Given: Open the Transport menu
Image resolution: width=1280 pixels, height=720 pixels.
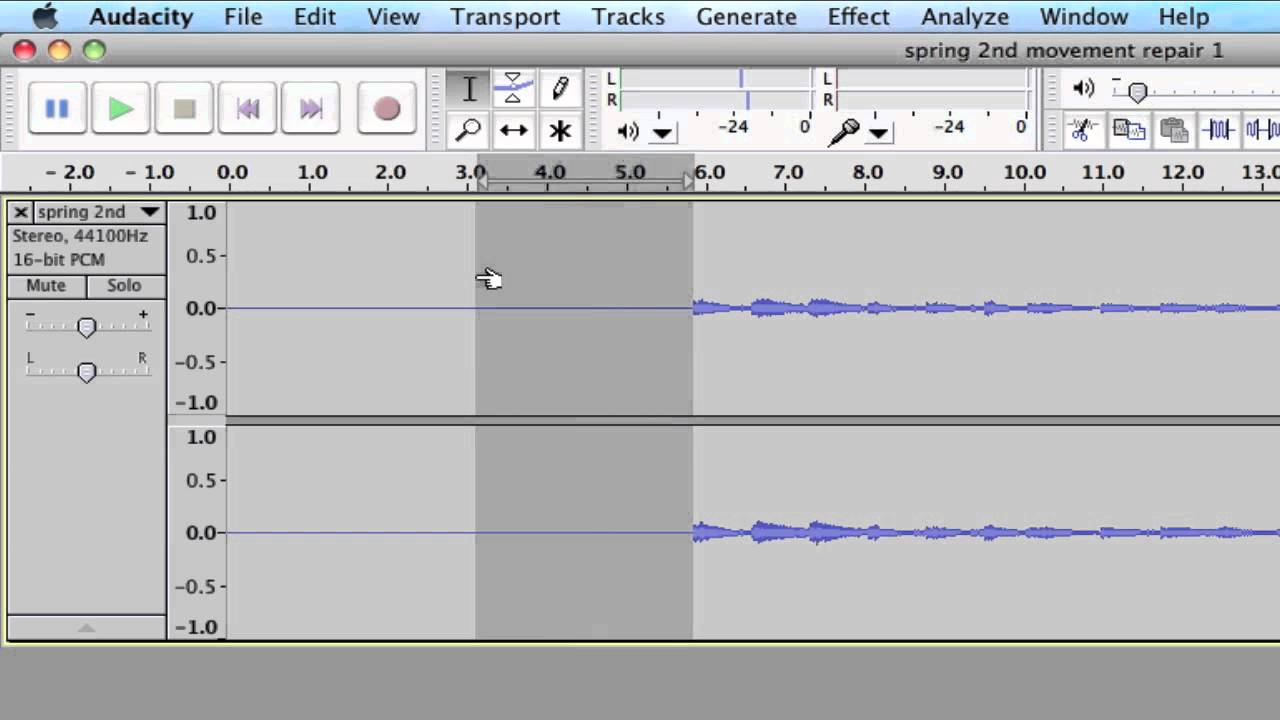Looking at the screenshot, I should (x=505, y=17).
